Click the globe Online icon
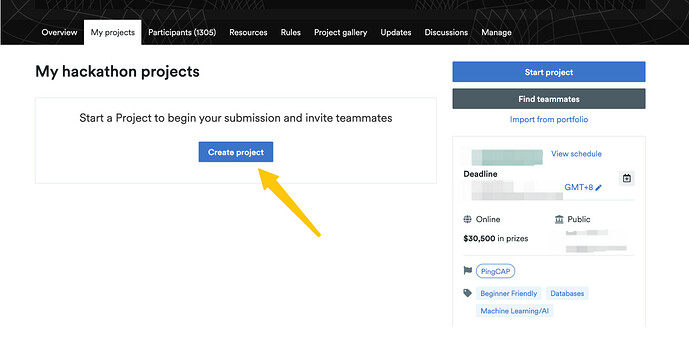The height and width of the screenshot is (363, 689). coord(468,219)
